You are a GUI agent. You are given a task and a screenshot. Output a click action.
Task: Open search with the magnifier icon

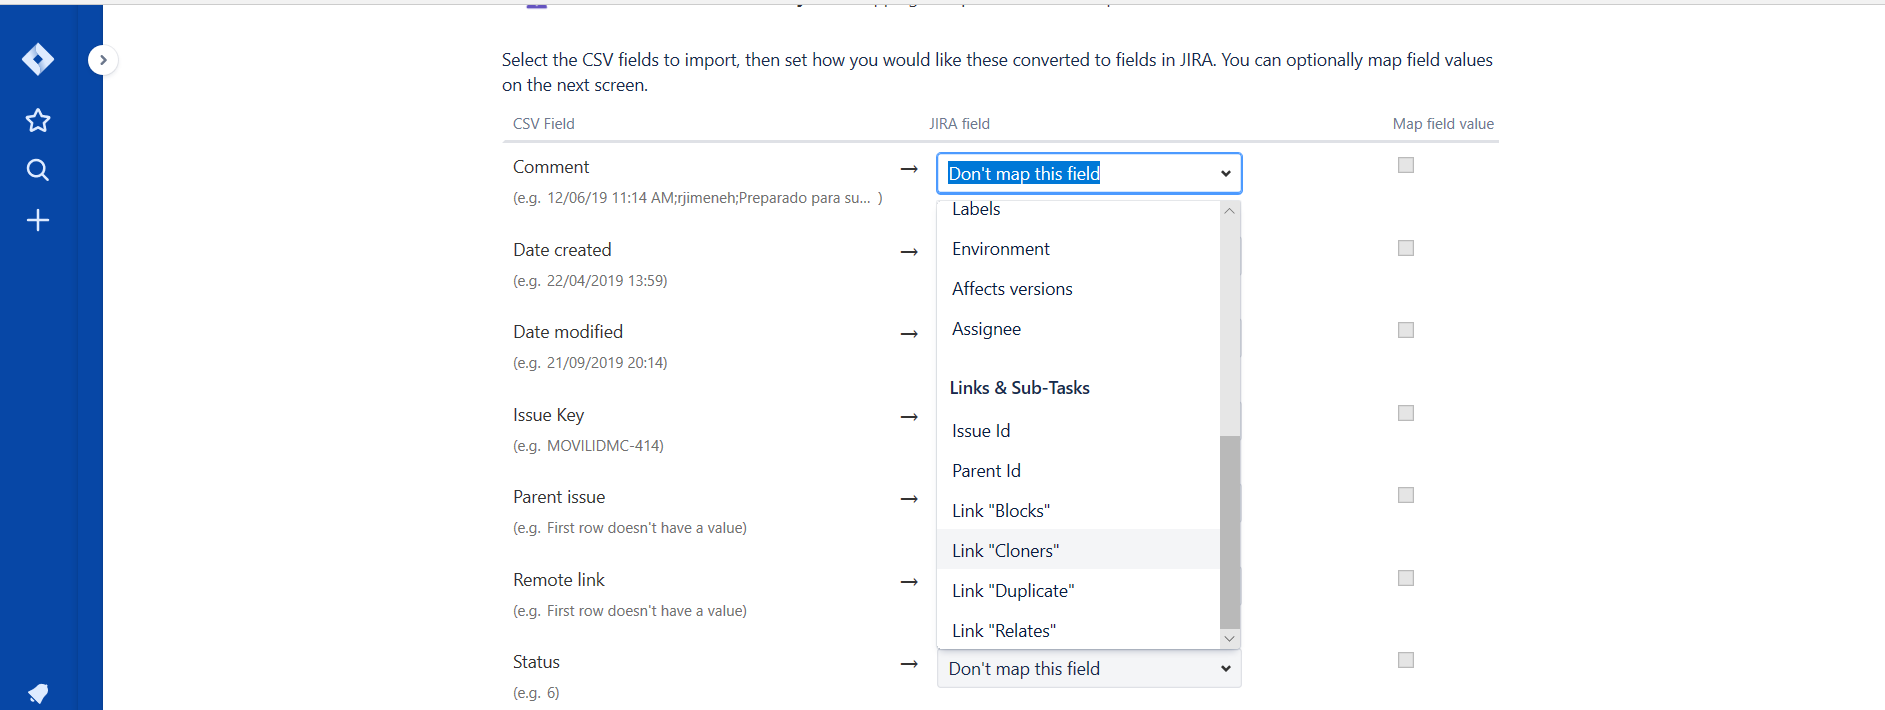pos(38,170)
